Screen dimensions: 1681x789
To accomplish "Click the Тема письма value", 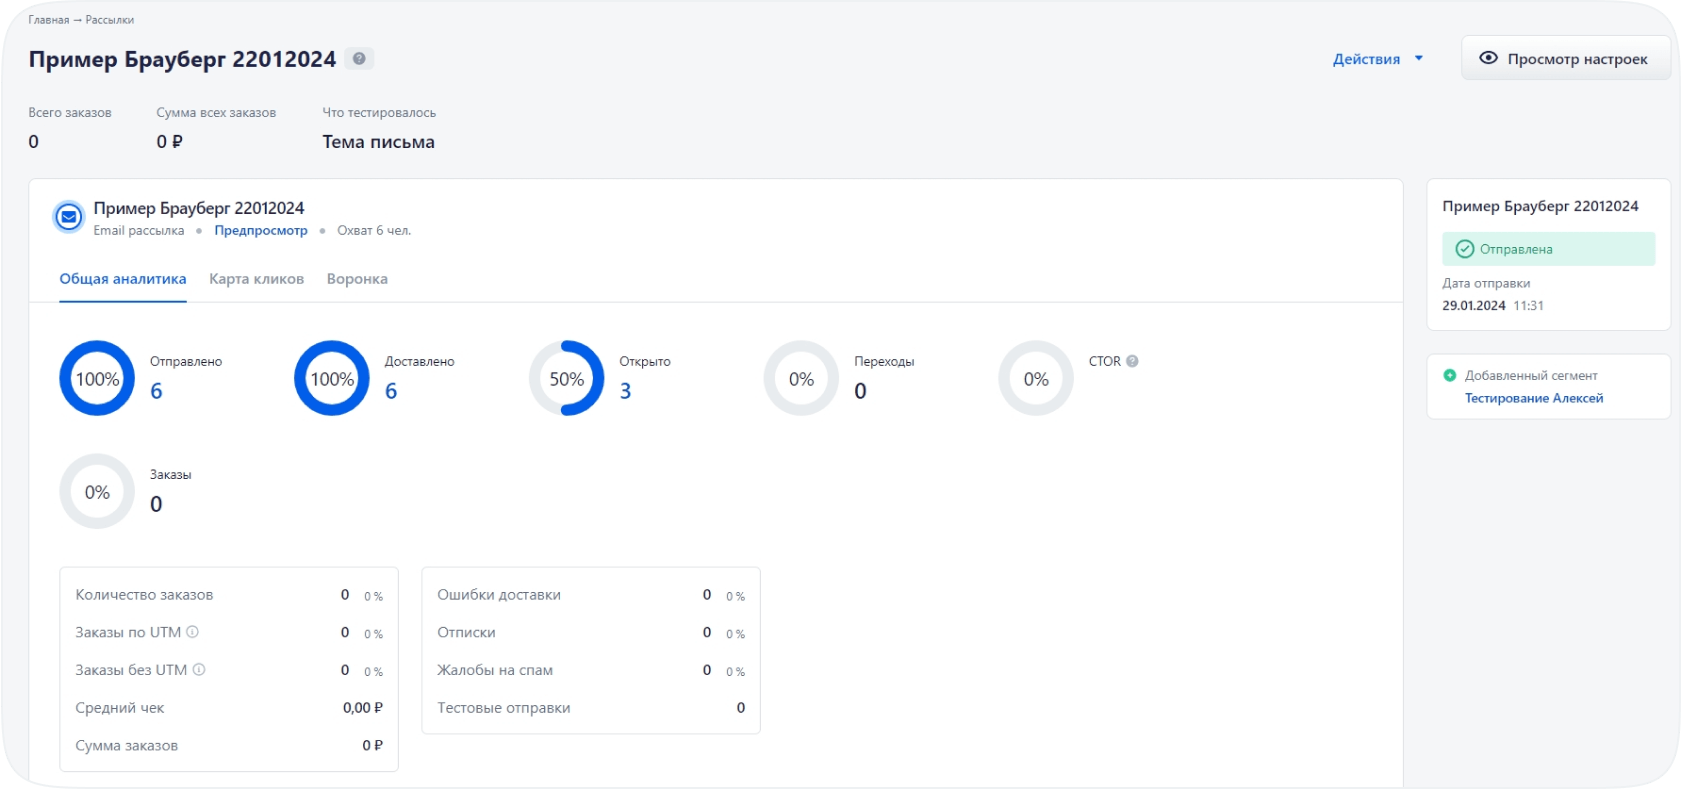I will pos(378,142).
